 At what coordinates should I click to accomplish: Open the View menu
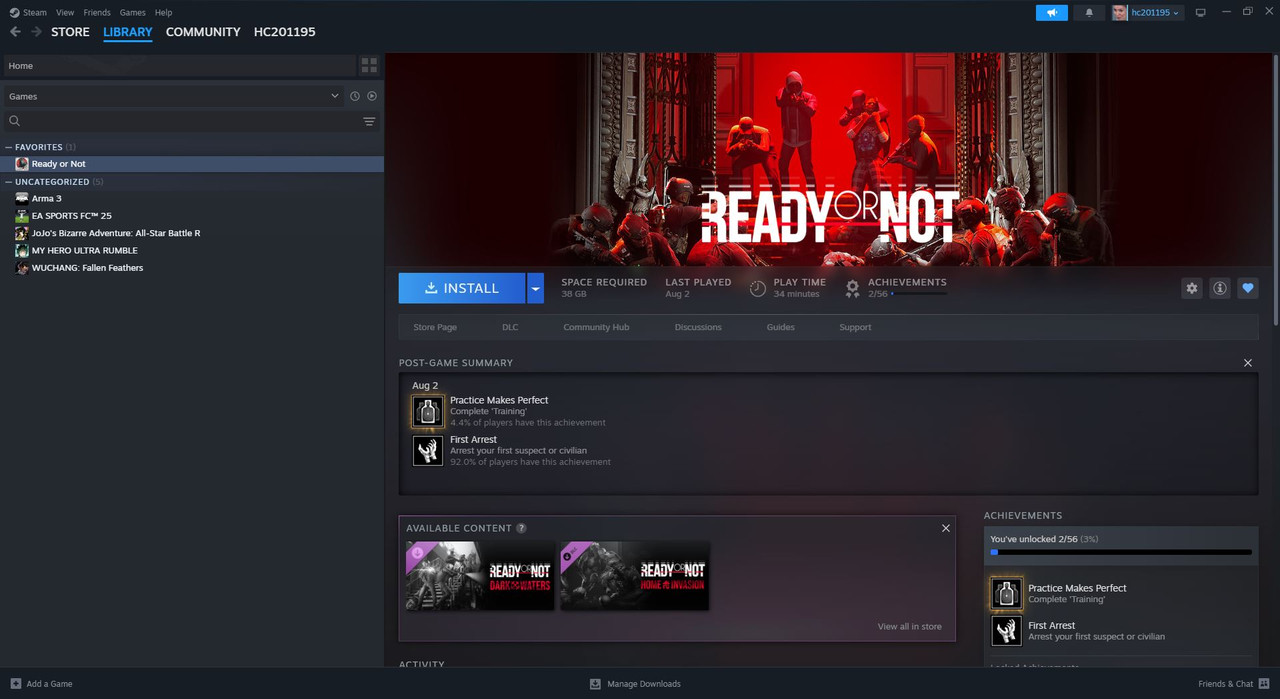65,12
